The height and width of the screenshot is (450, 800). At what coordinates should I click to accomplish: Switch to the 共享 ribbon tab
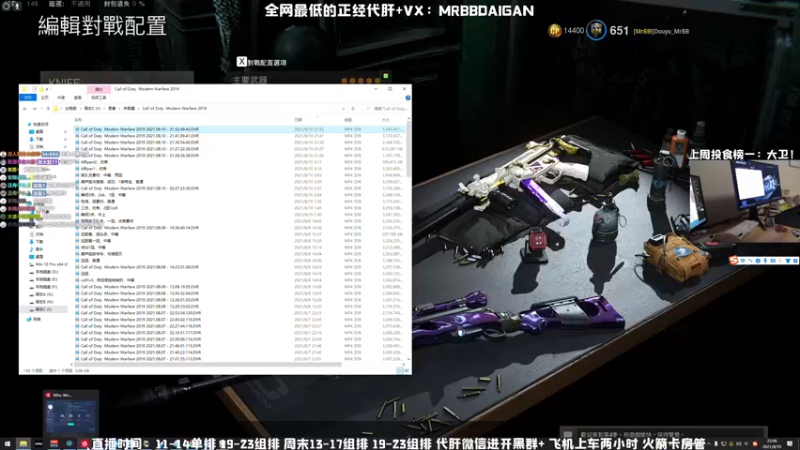pos(61,97)
